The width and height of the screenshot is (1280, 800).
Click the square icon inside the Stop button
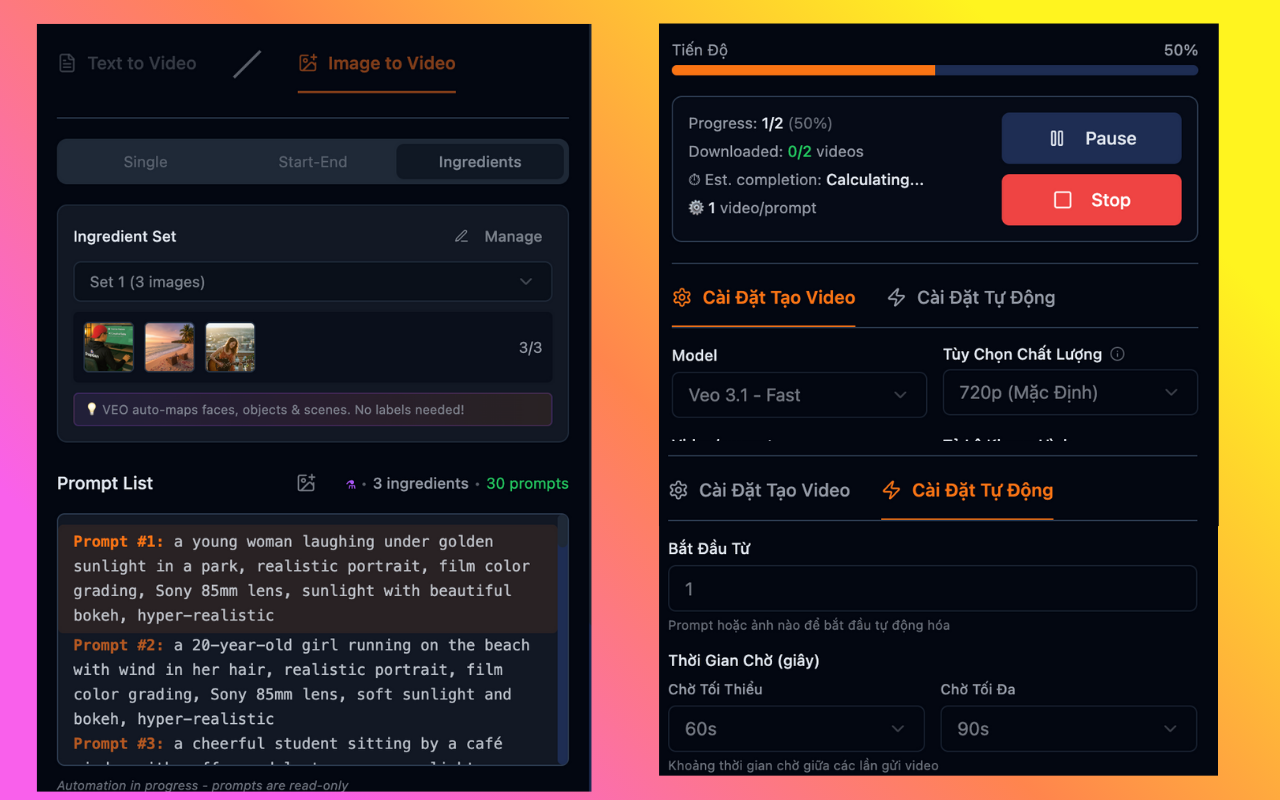pos(1063,200)
